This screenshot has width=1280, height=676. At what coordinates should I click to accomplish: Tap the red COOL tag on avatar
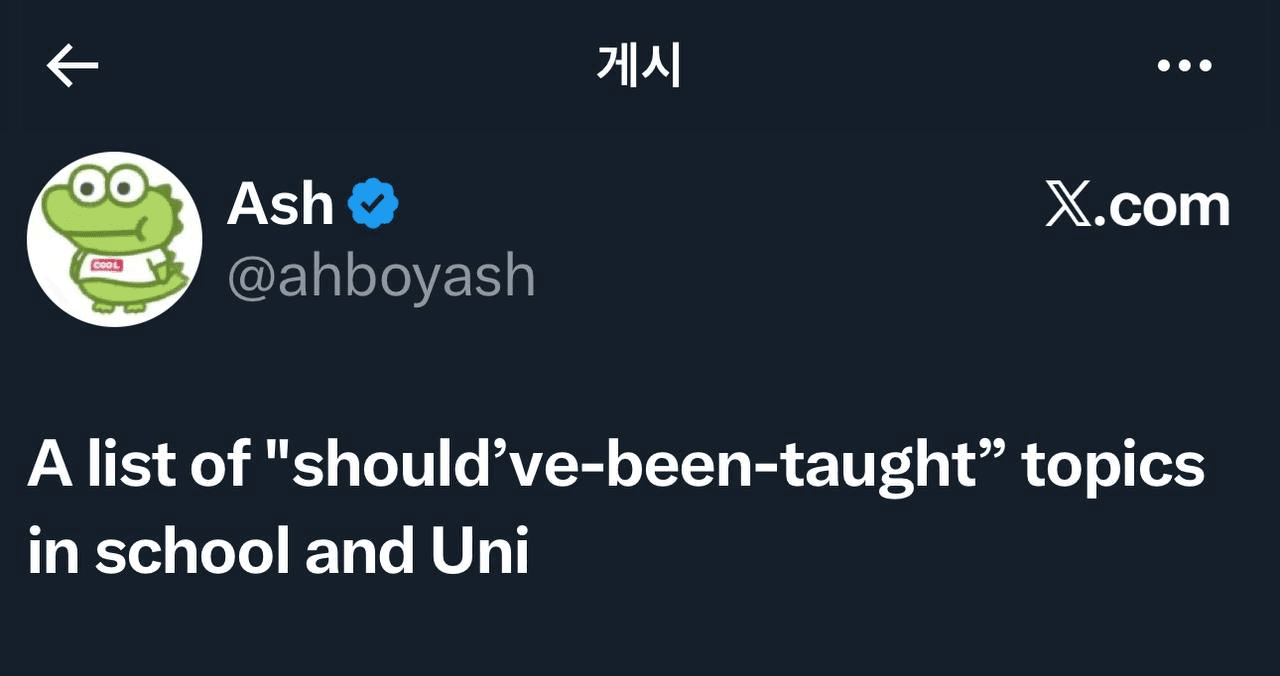[x=105, y=265]
